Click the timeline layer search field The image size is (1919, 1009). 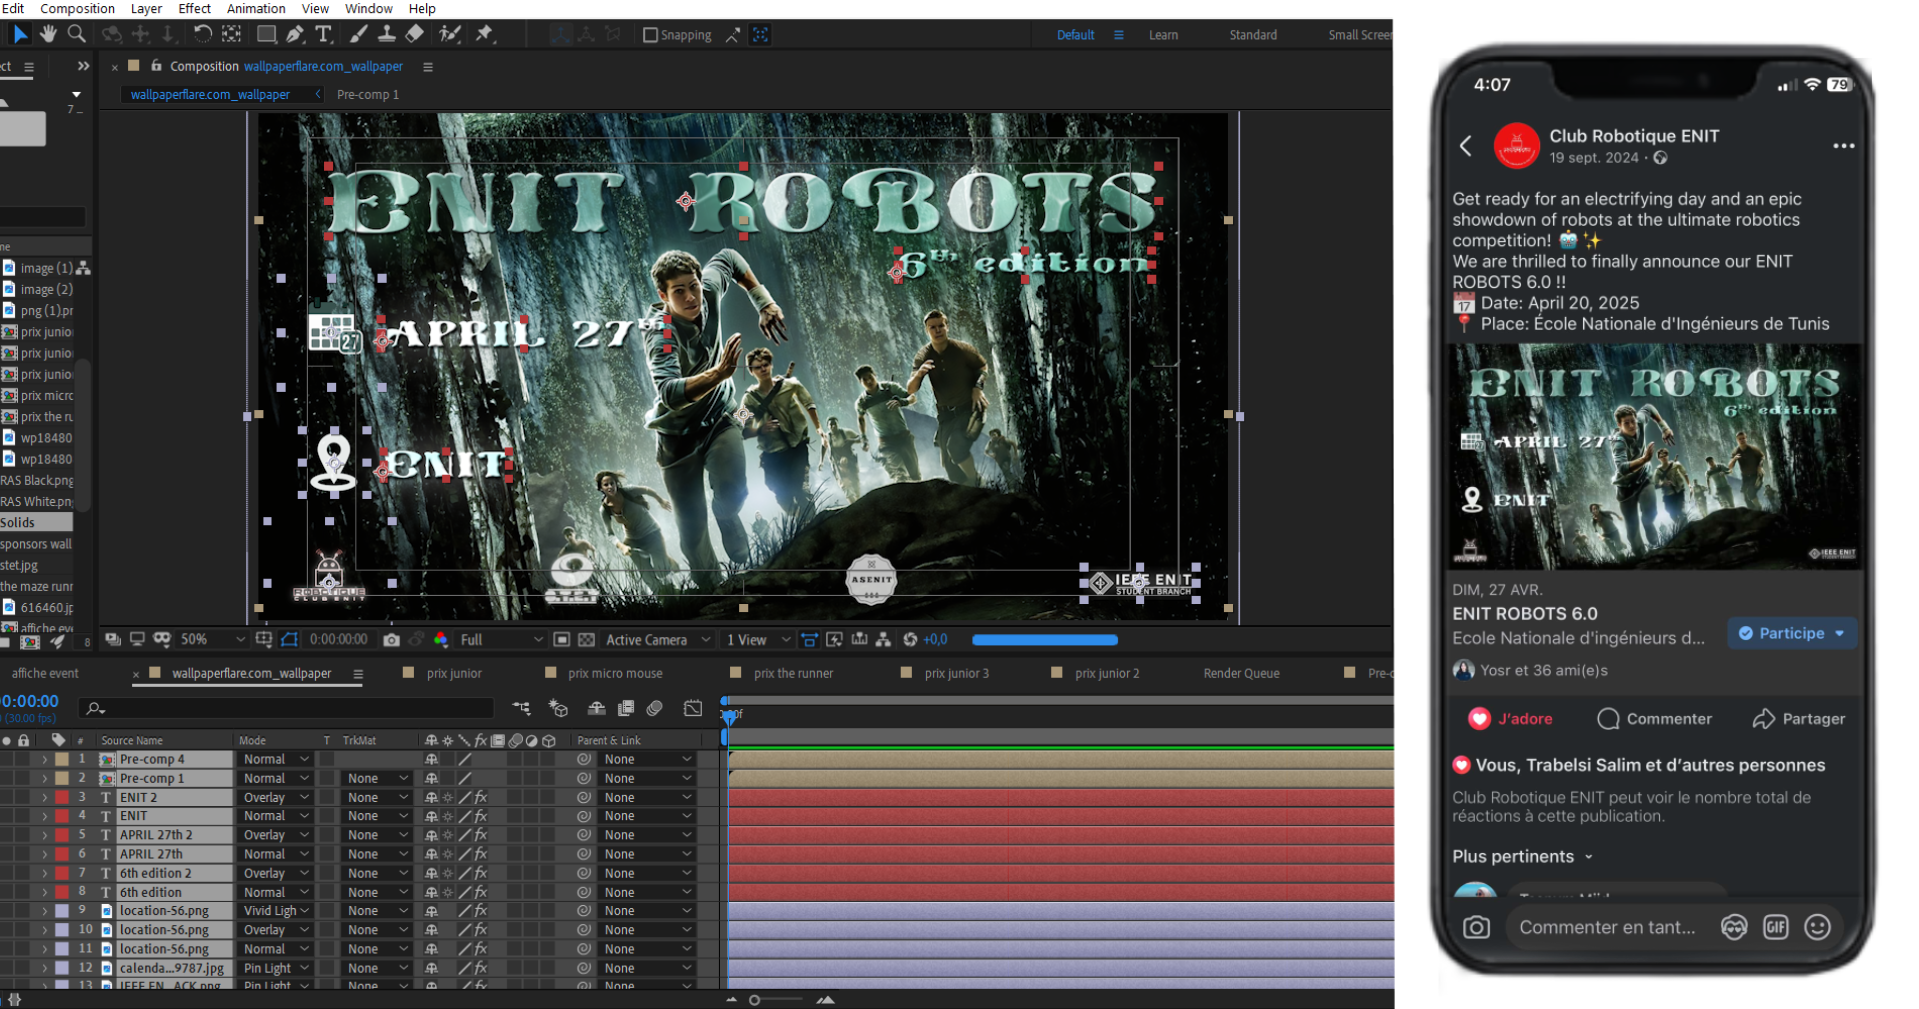click(287, 708)
